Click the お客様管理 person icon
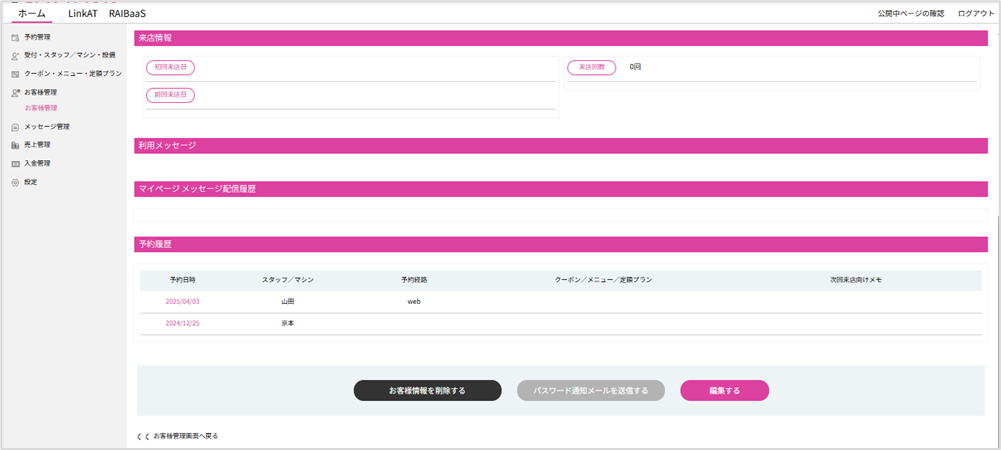Viewport: 1001px width, 450px height. 15,92
